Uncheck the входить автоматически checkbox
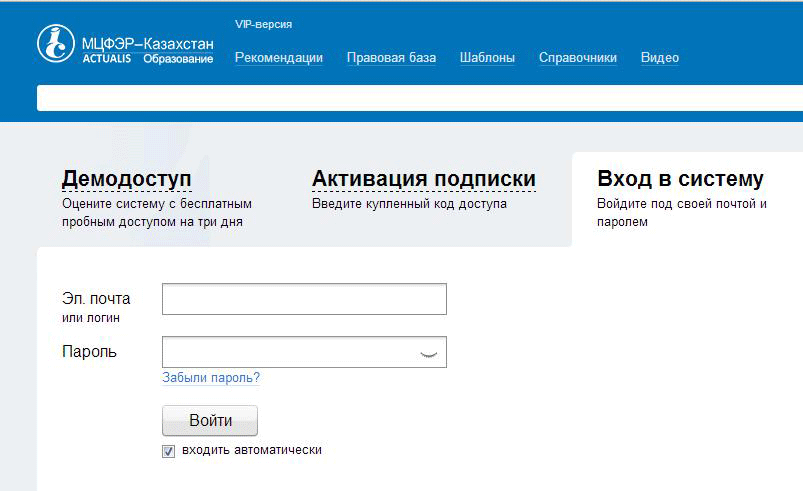 click(x=168, y=451)
